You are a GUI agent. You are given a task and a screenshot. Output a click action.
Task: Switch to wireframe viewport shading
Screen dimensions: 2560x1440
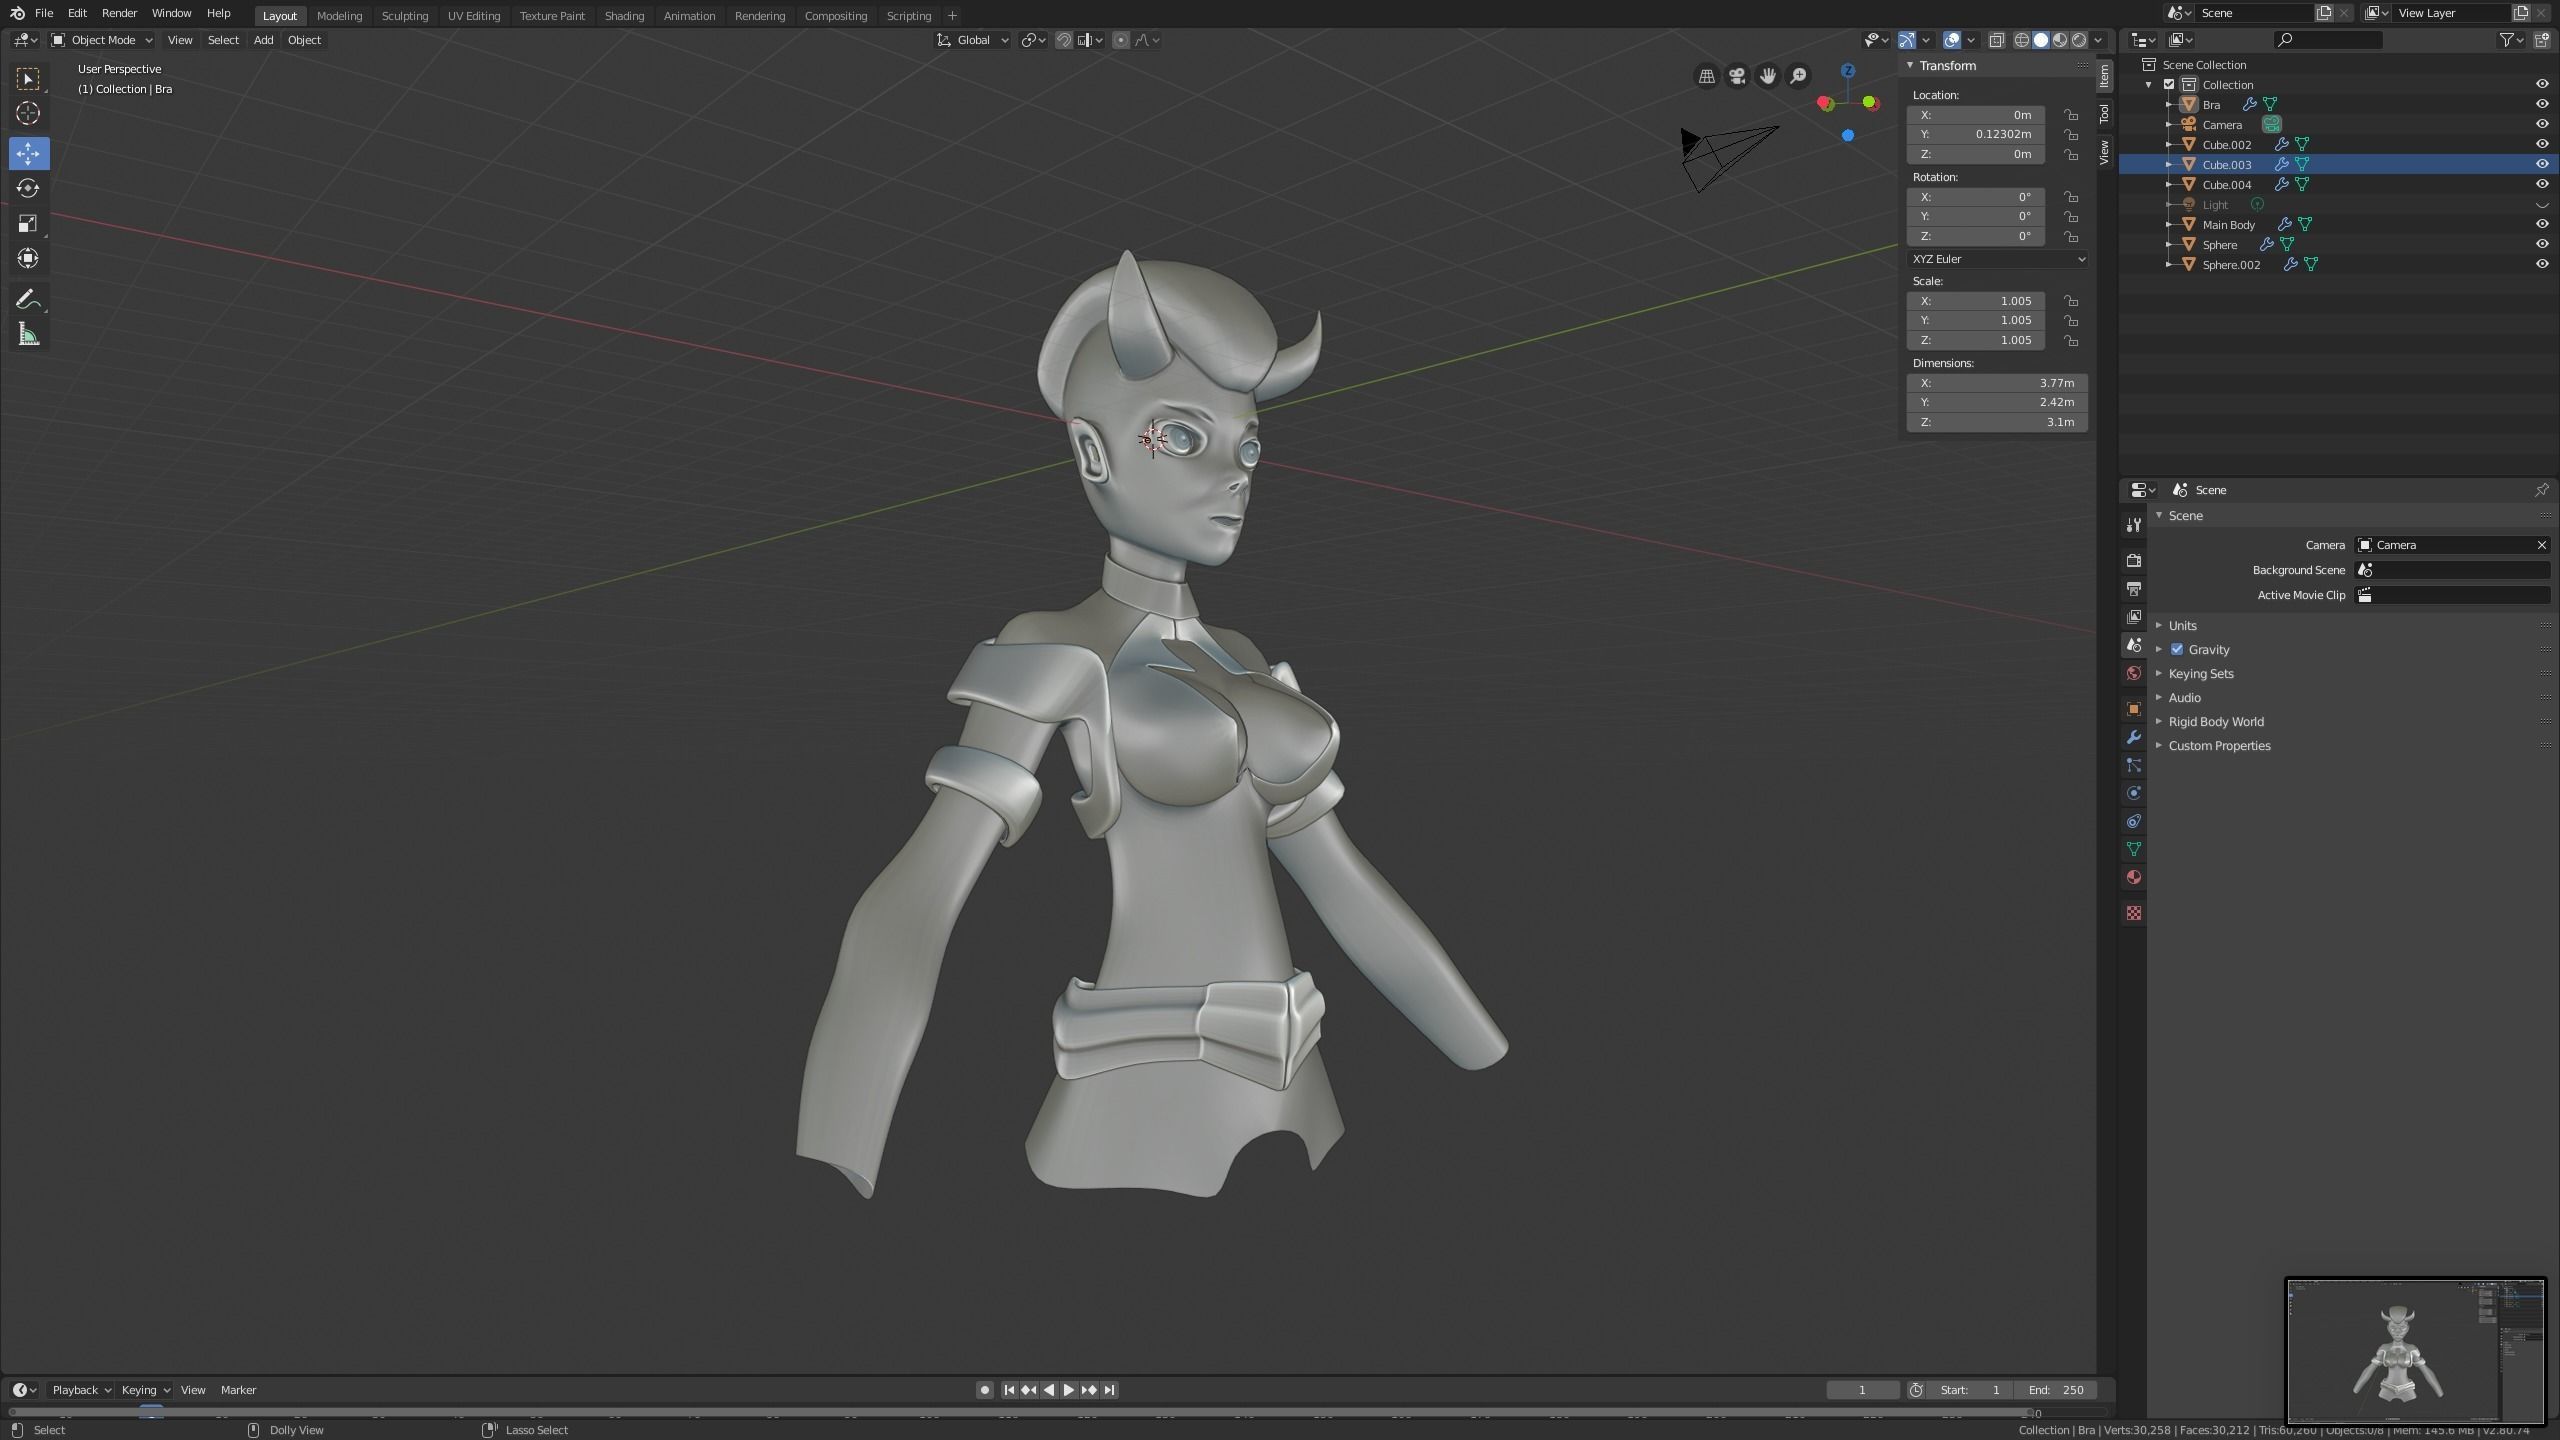click(2022, 40)
